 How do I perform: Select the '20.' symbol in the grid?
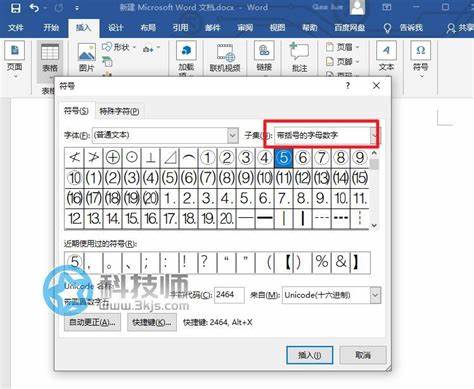(226, 219)
